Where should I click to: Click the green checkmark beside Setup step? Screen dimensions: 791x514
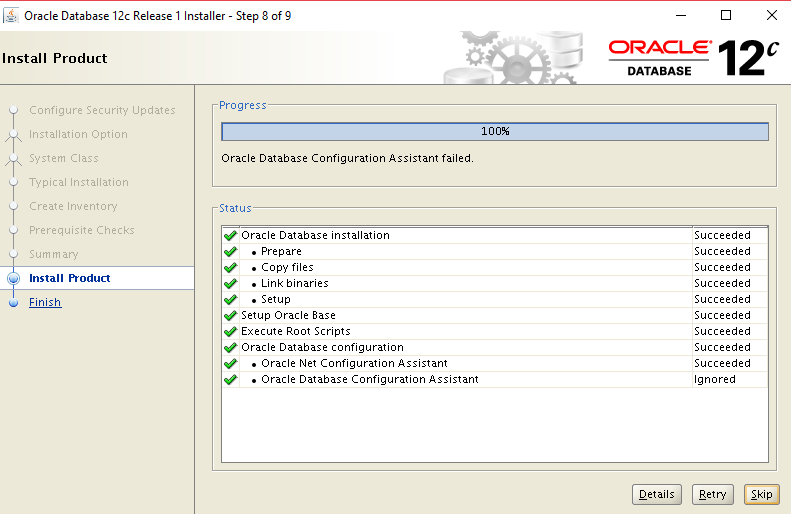point(231,300)
